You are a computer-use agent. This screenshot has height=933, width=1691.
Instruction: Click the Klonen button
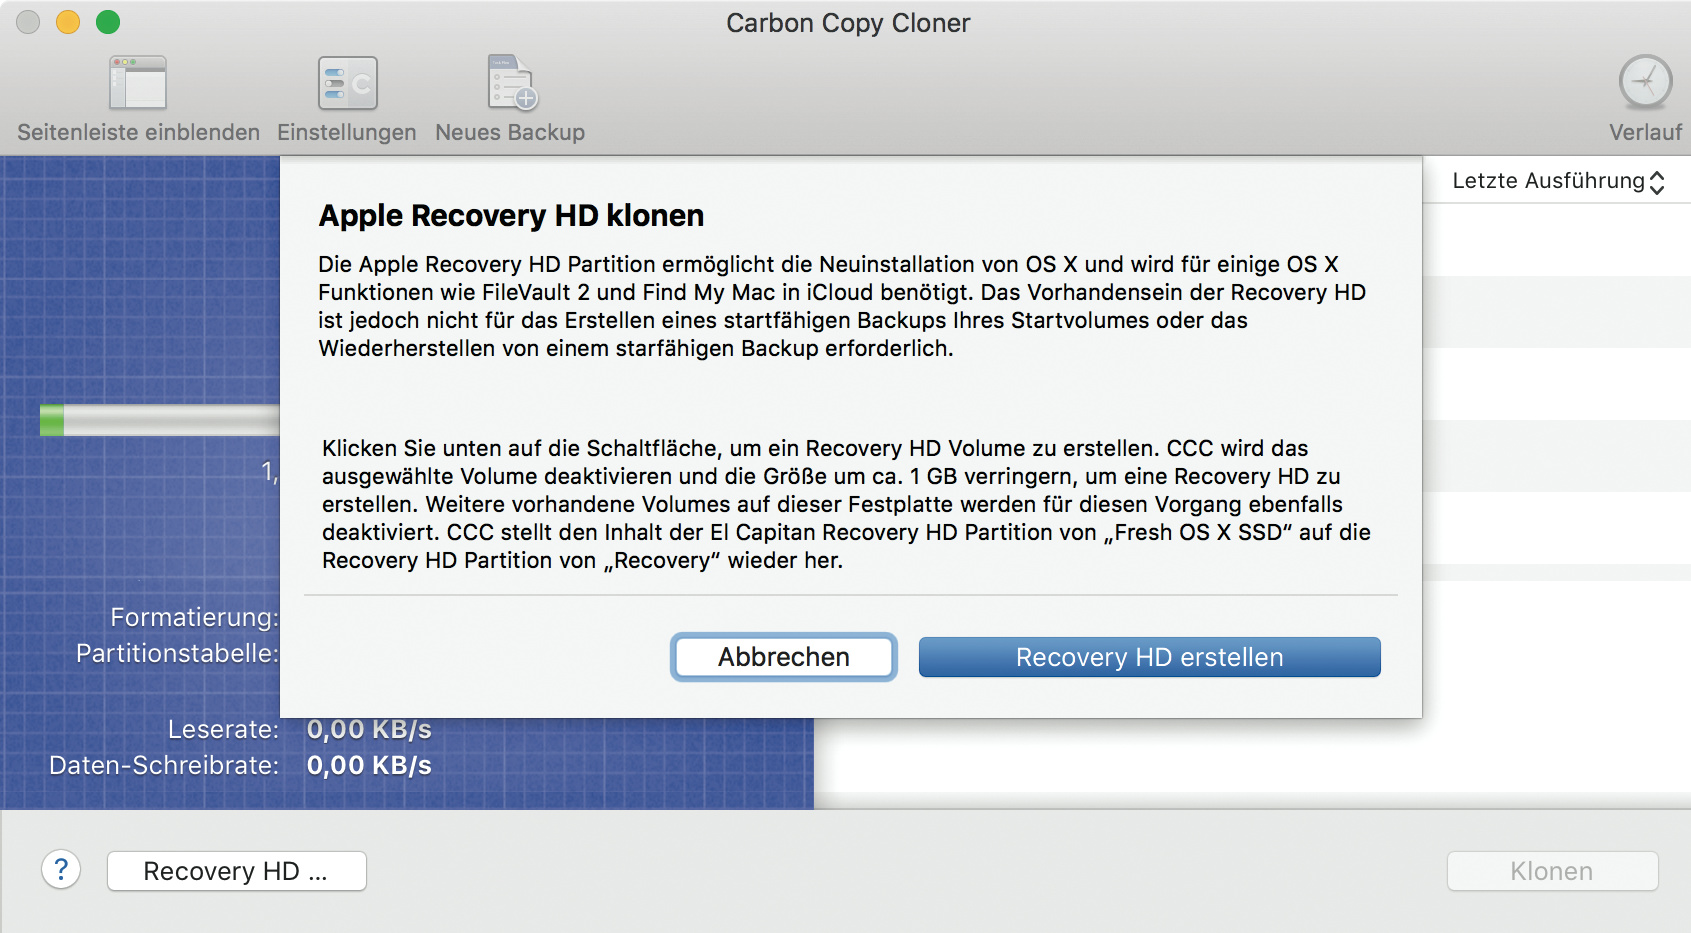click(1551, 871)
